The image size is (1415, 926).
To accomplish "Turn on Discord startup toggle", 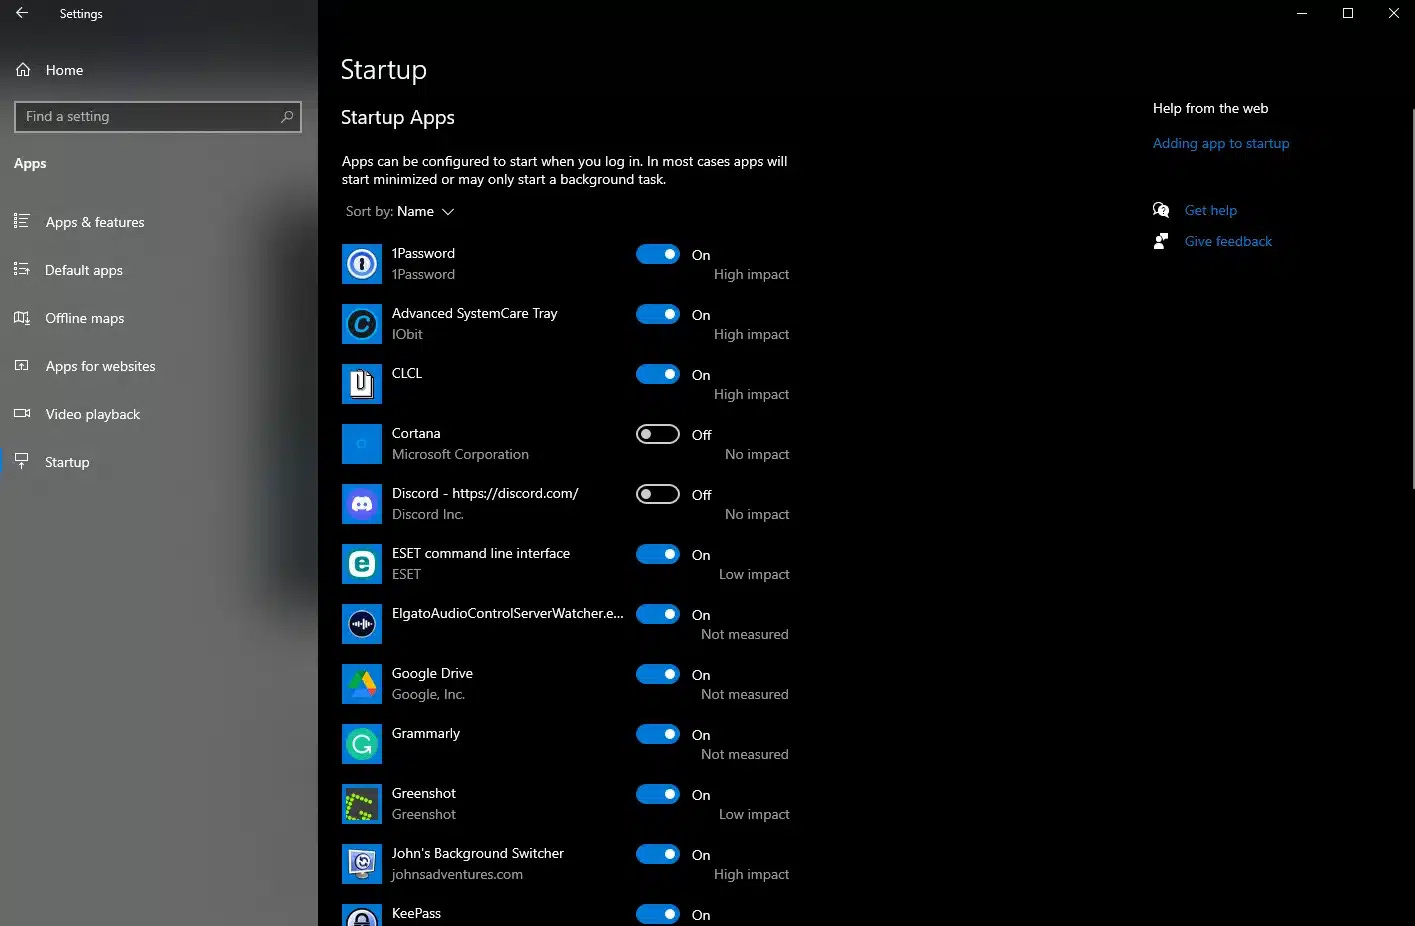I will (658, 494).
